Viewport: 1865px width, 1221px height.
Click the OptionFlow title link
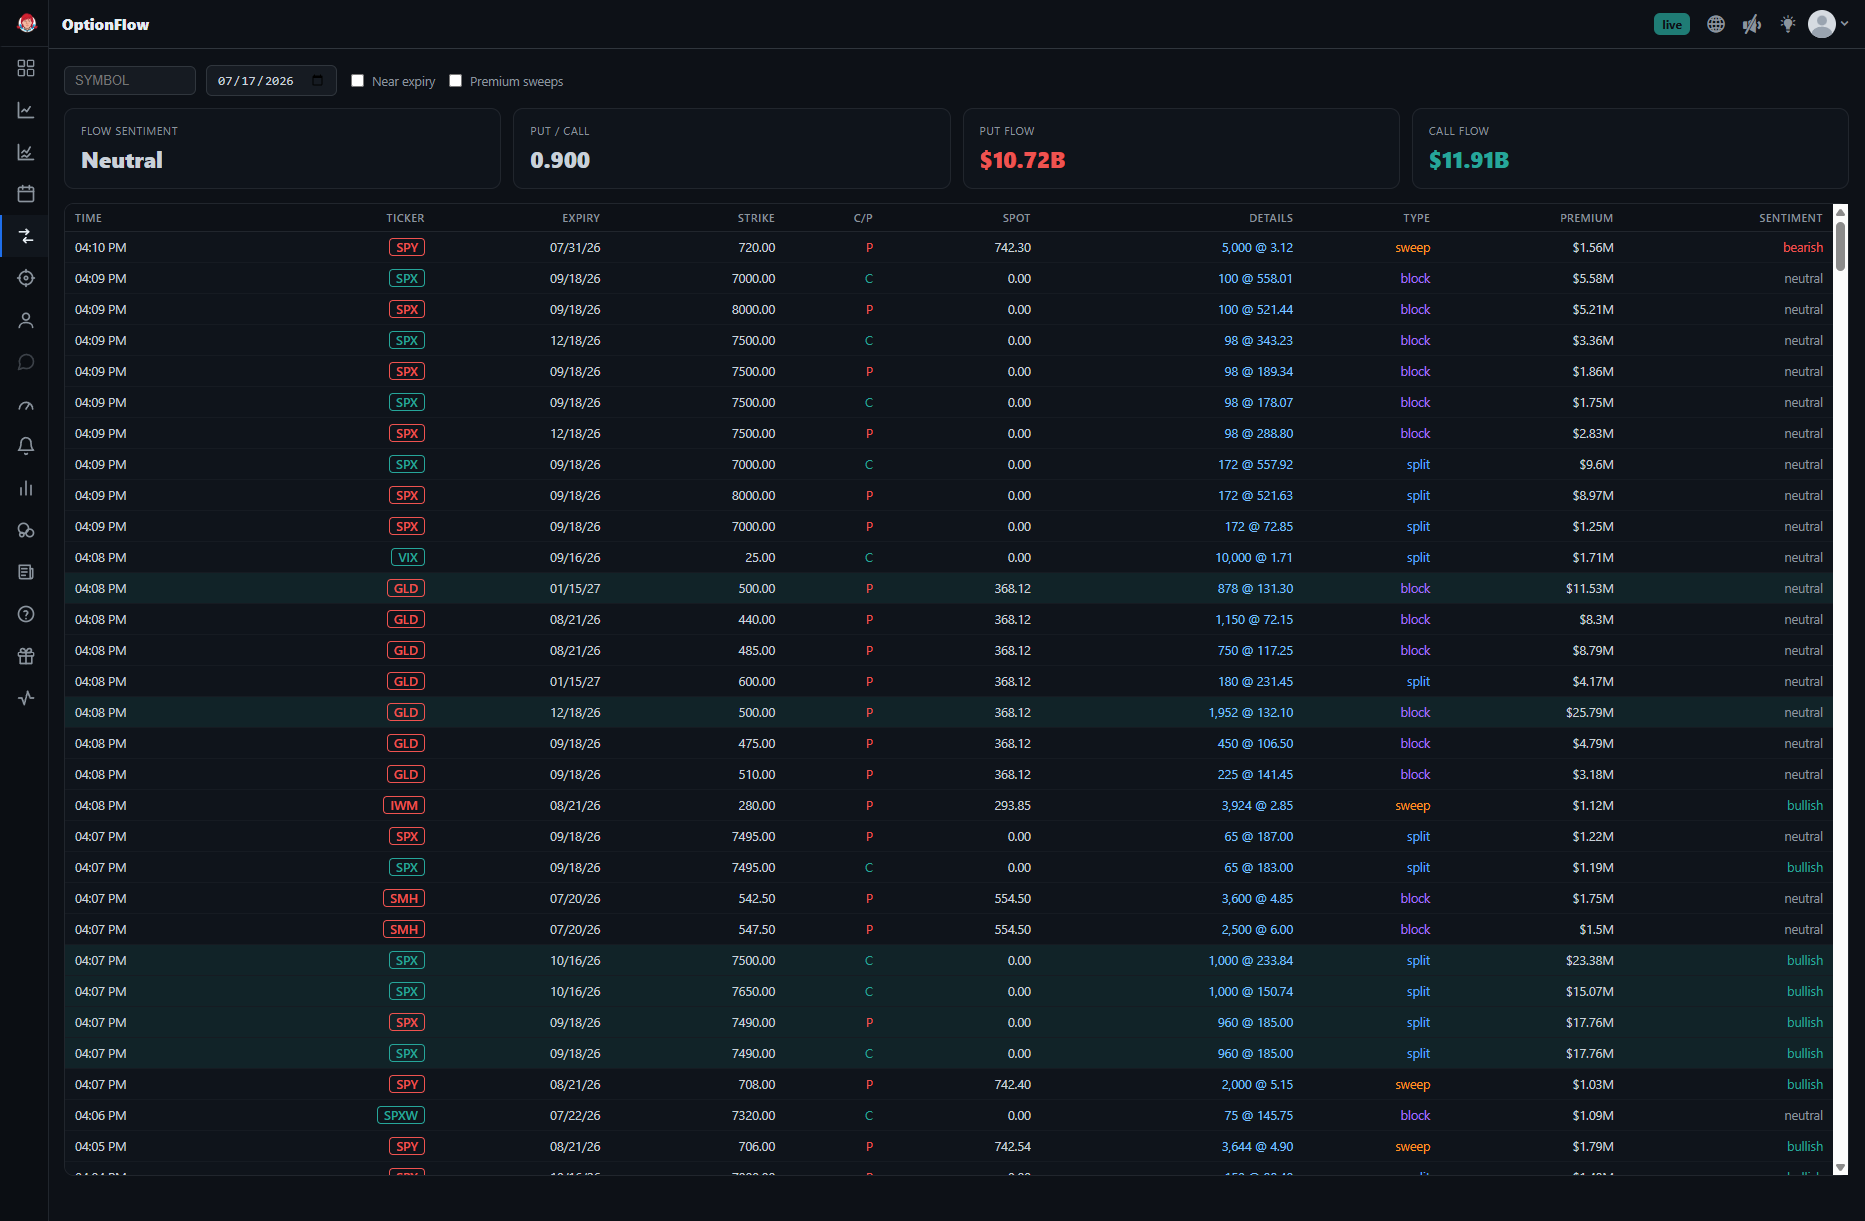(105, 24)
